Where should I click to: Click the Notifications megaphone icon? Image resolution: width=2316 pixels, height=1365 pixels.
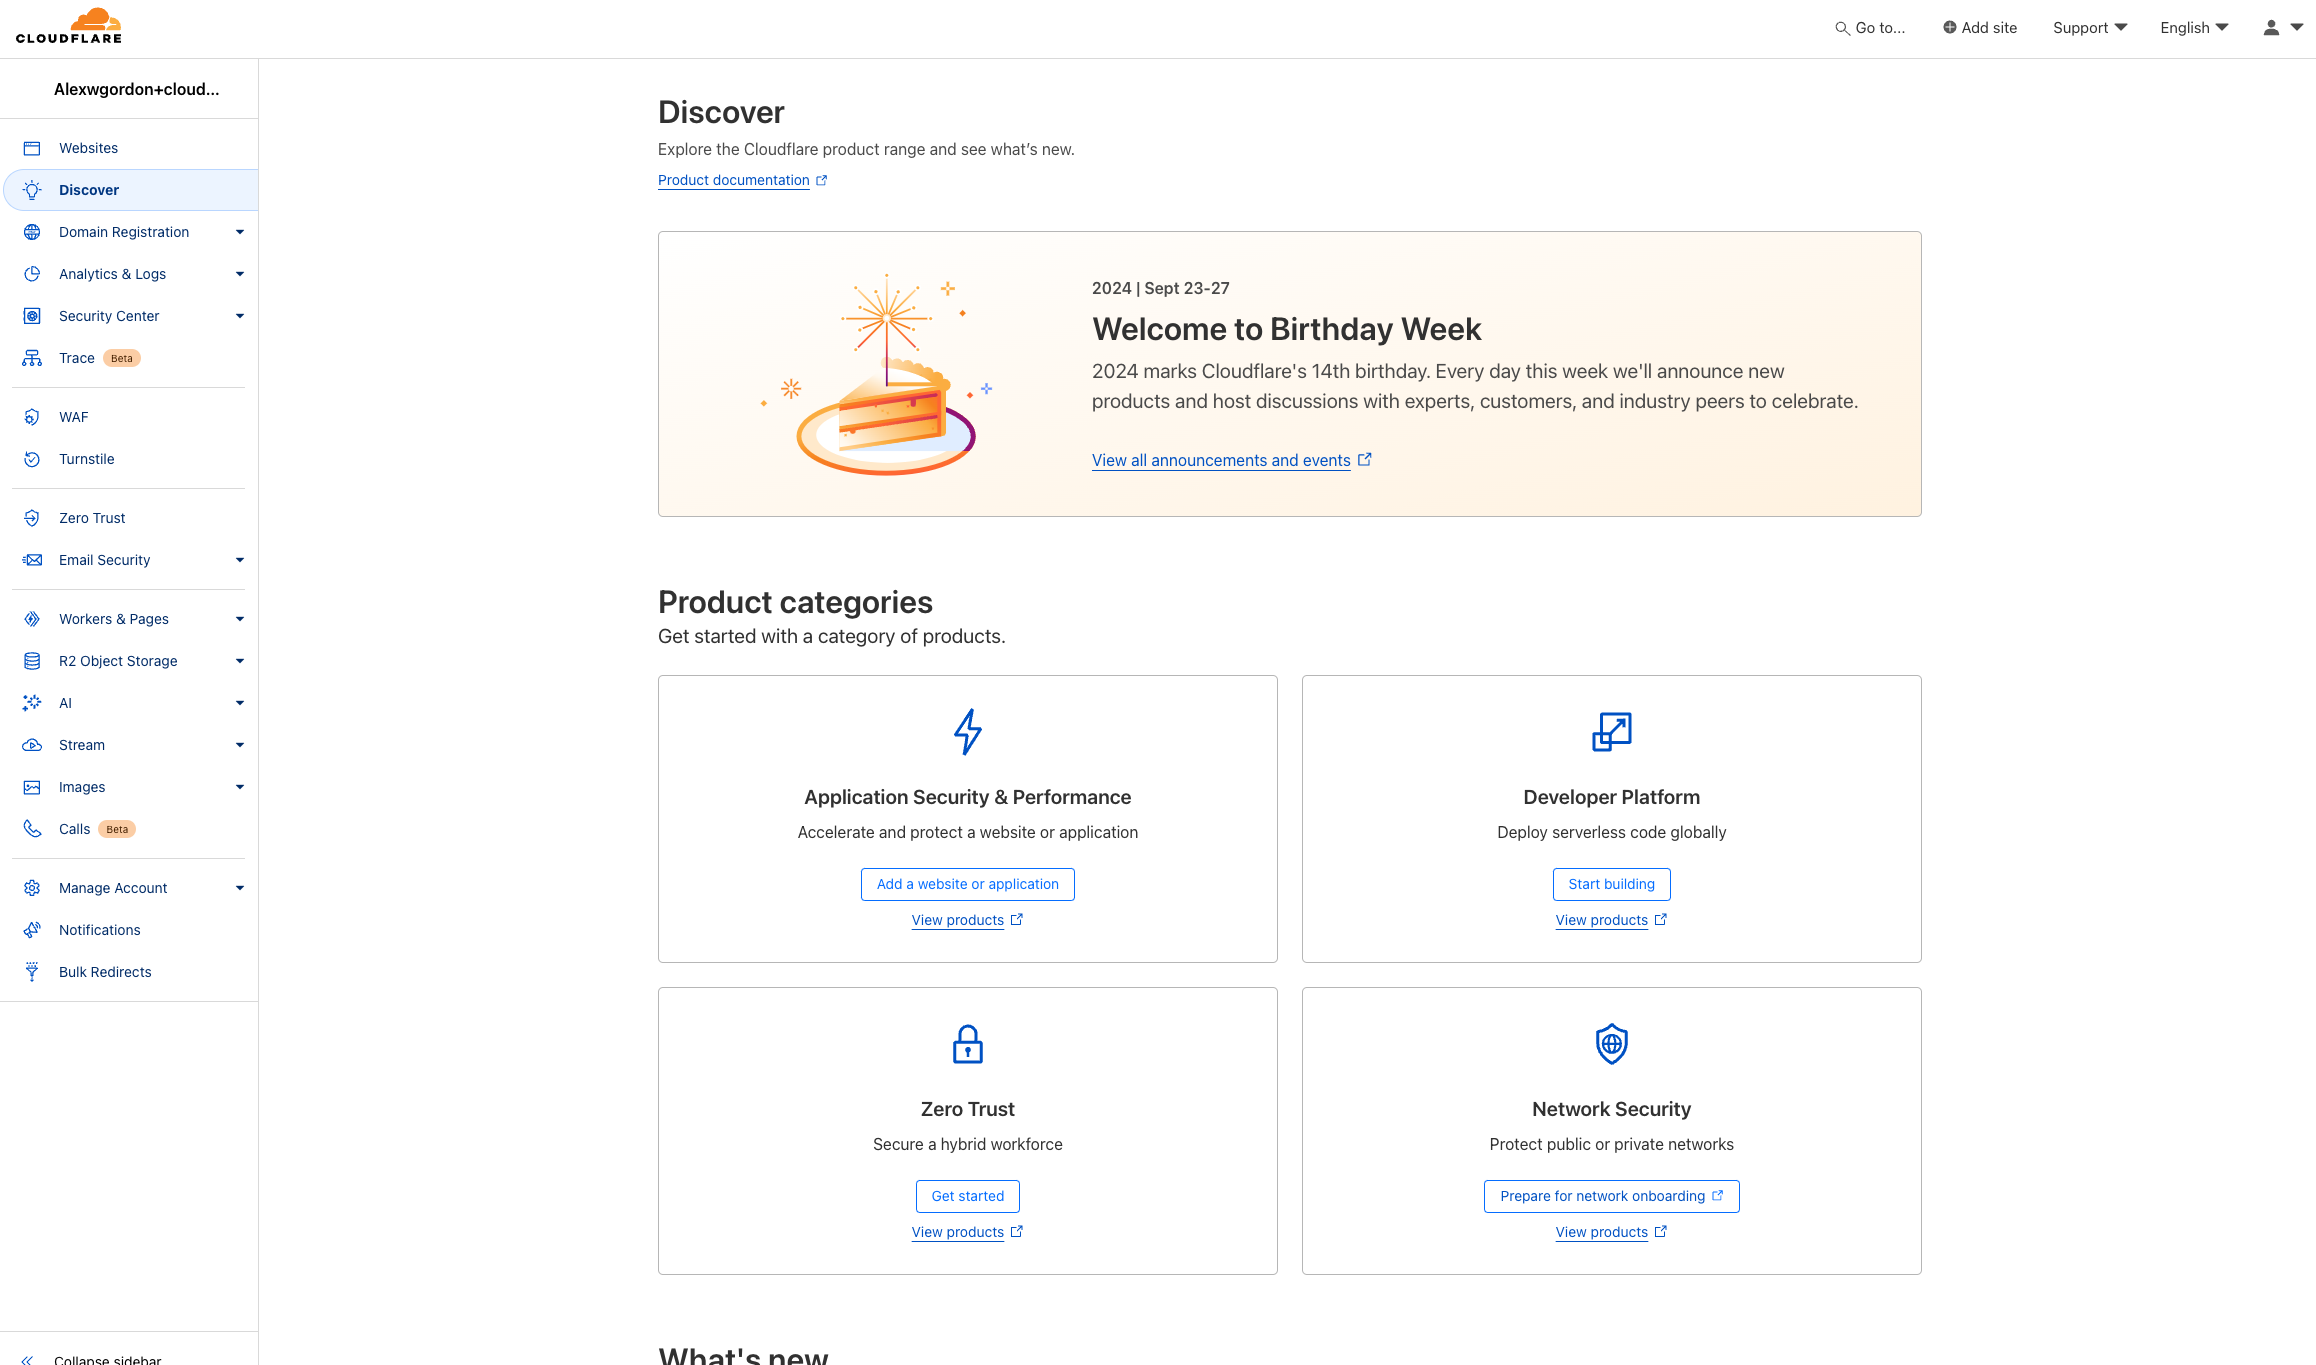32,930
